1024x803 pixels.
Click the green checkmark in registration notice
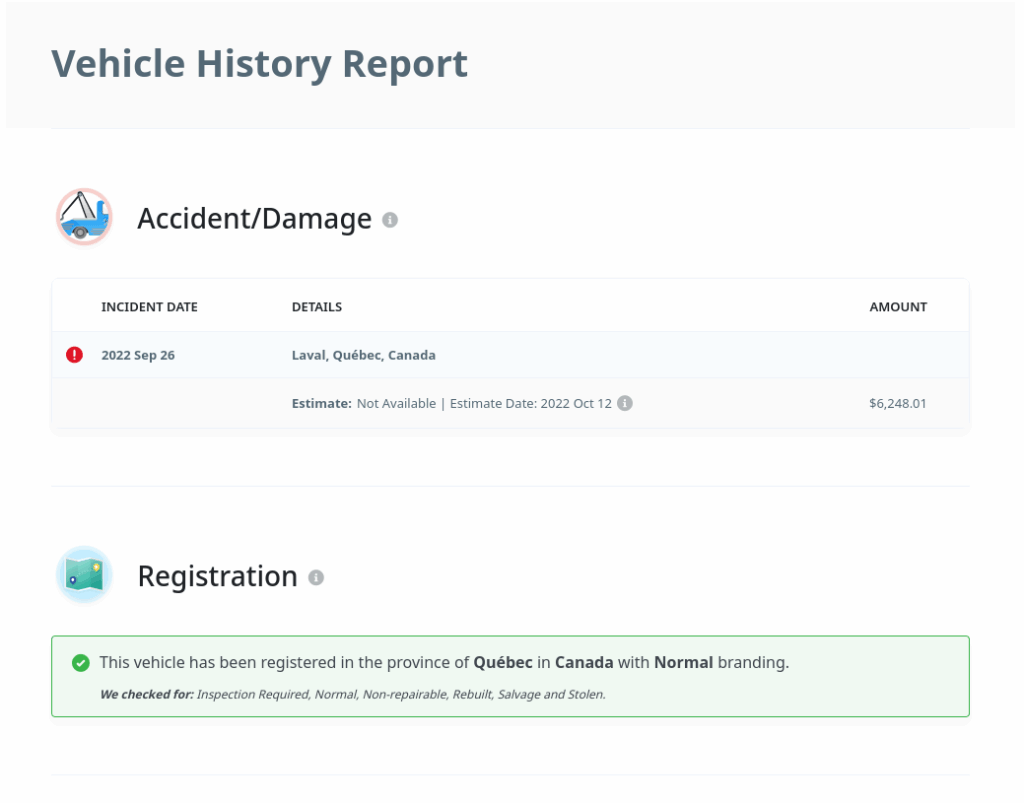click(81, 663)
